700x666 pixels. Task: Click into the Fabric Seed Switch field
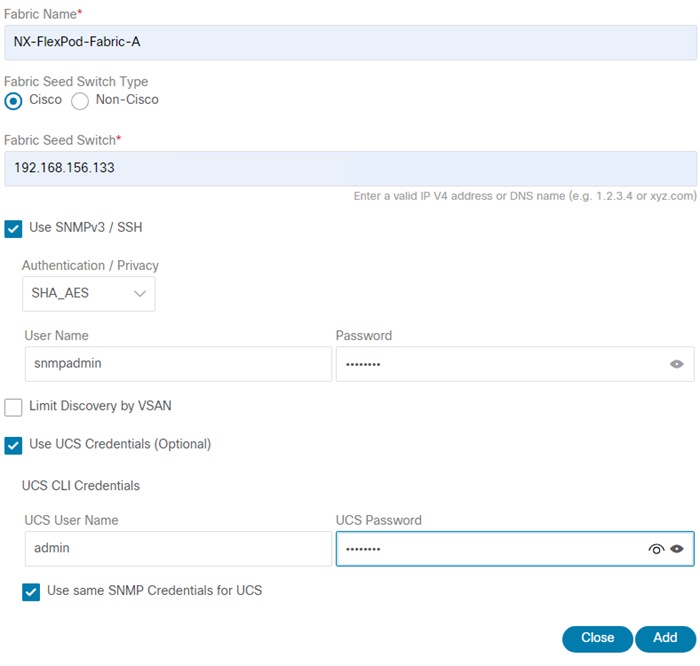point(350,168)
